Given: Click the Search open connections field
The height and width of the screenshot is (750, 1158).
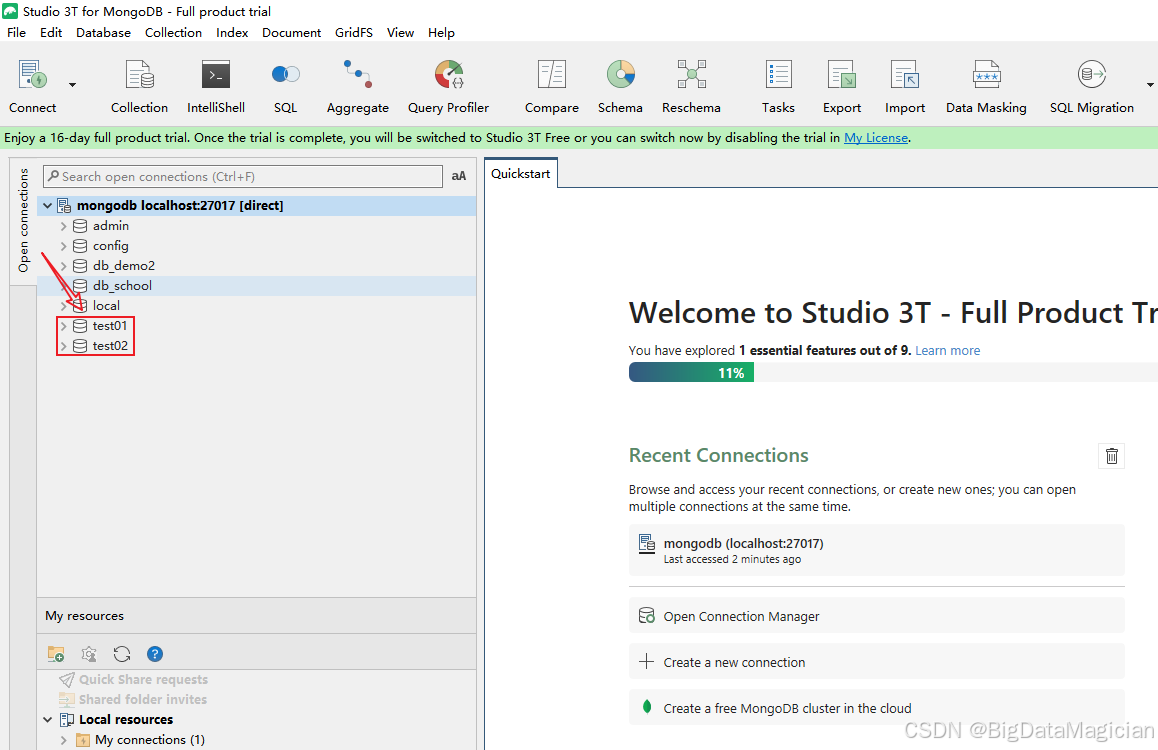Looking at the screenshot, I should 243,176.
